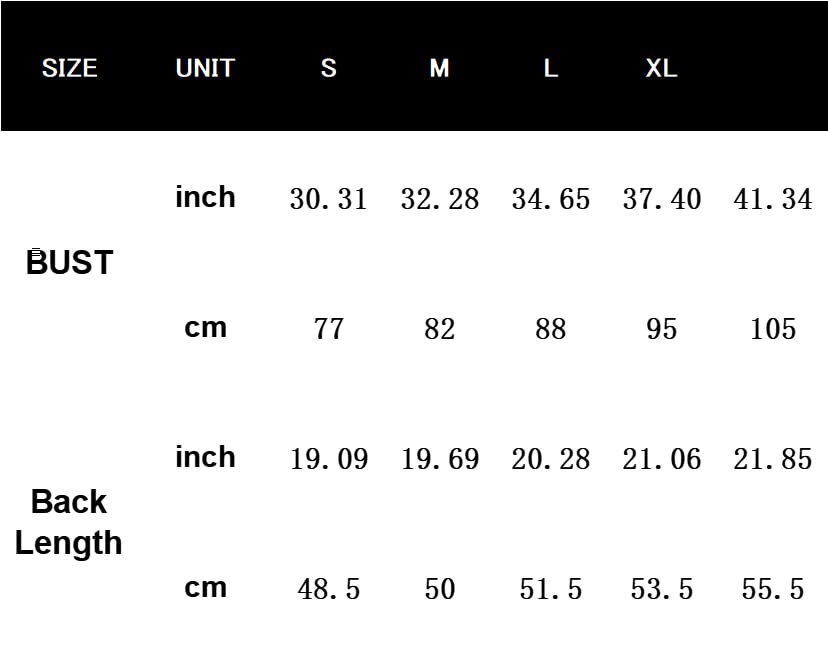The width and height of the screenshot is (828, 651).
Task: Click the UNIT column header
Action: tap(205, 68)
